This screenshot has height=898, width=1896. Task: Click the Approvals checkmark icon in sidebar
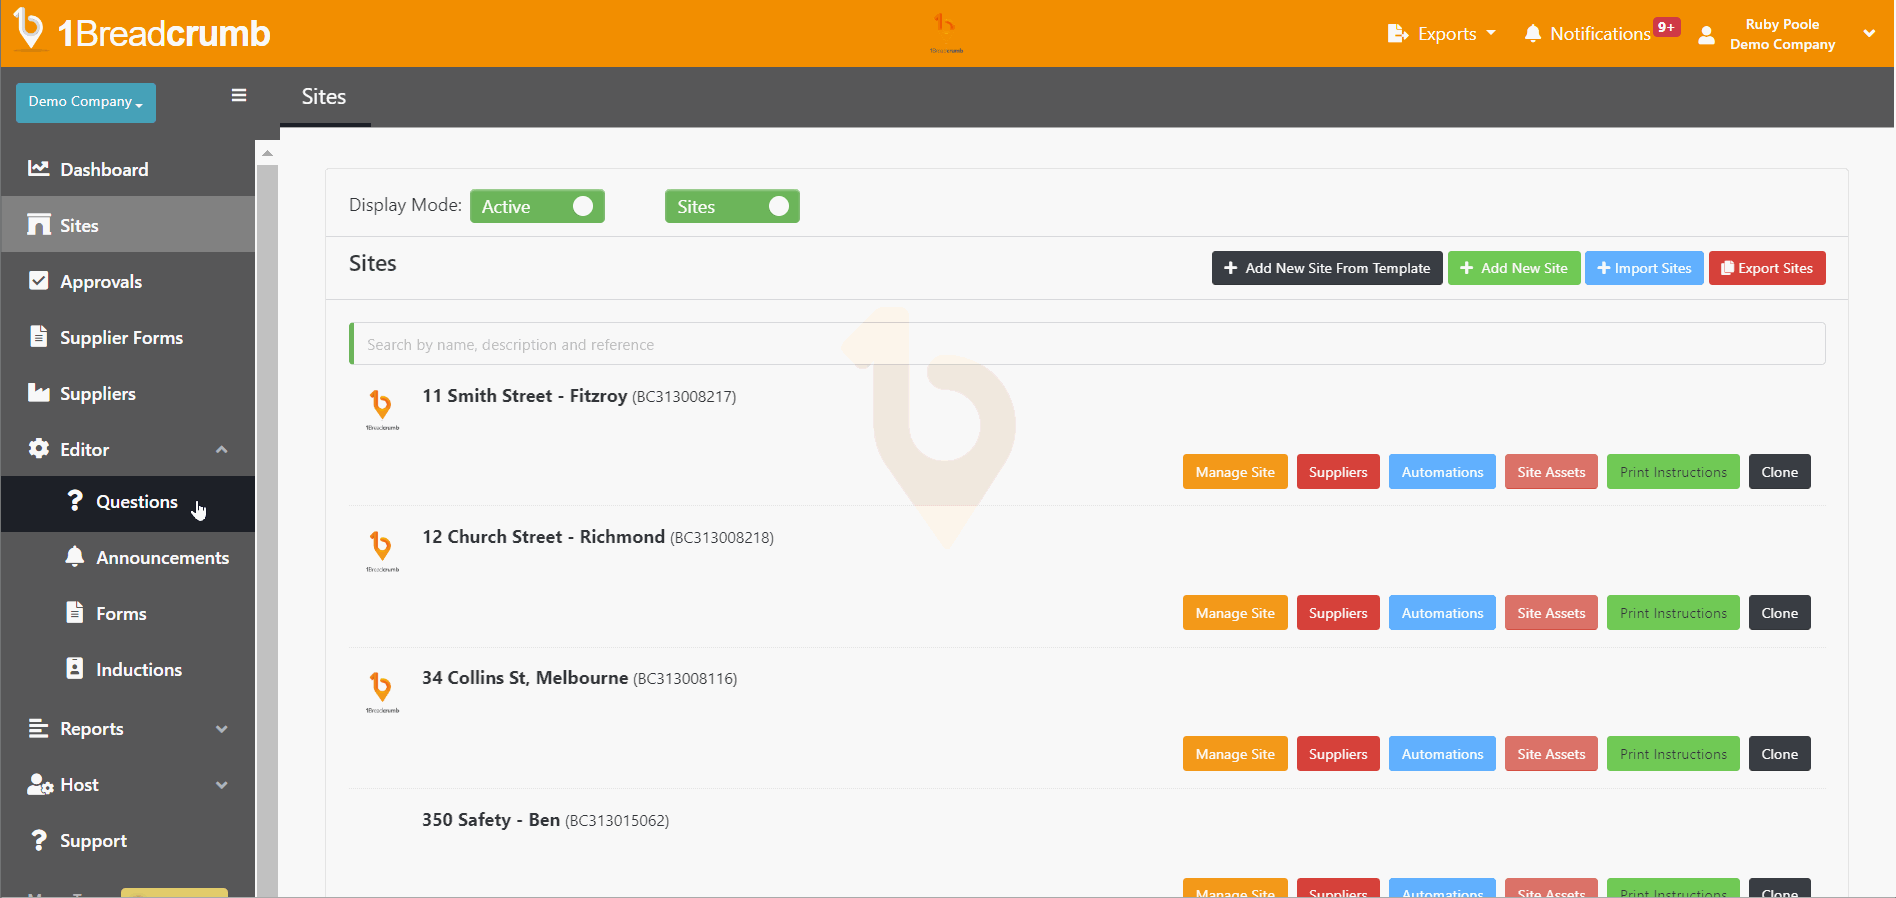coord(39,281)
